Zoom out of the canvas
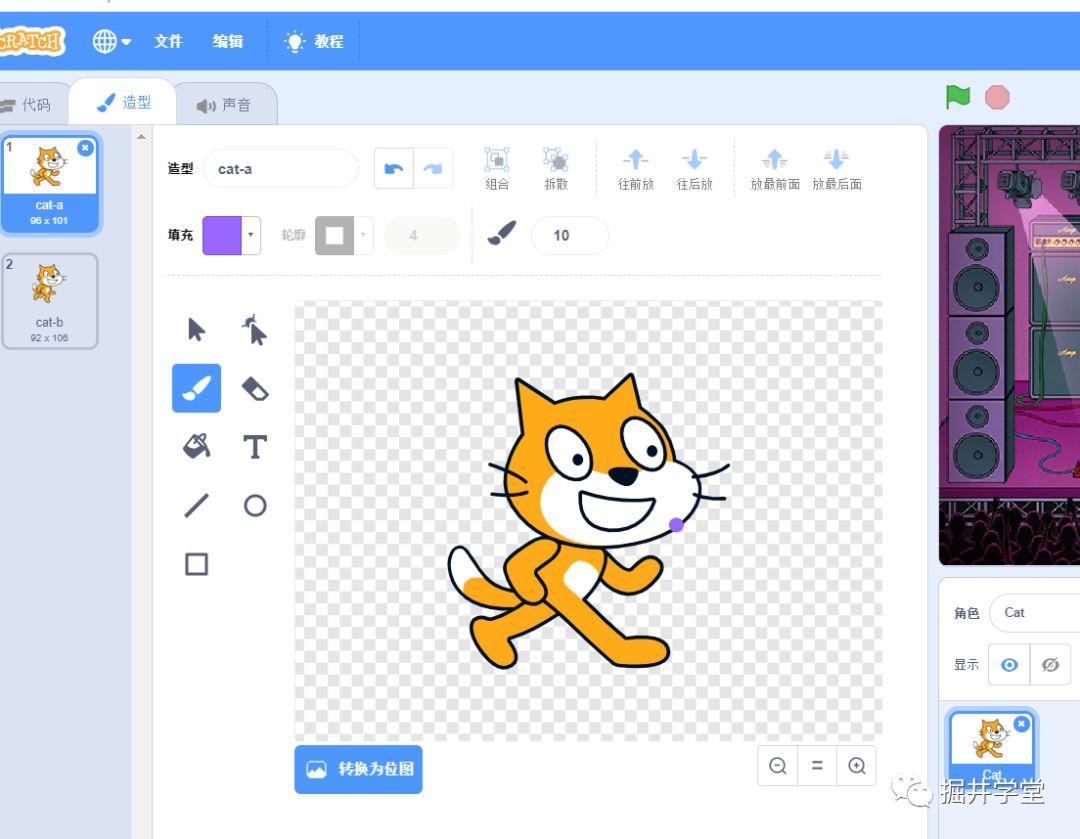Screen dimensions: 1080x839 [x=778, y=765]
